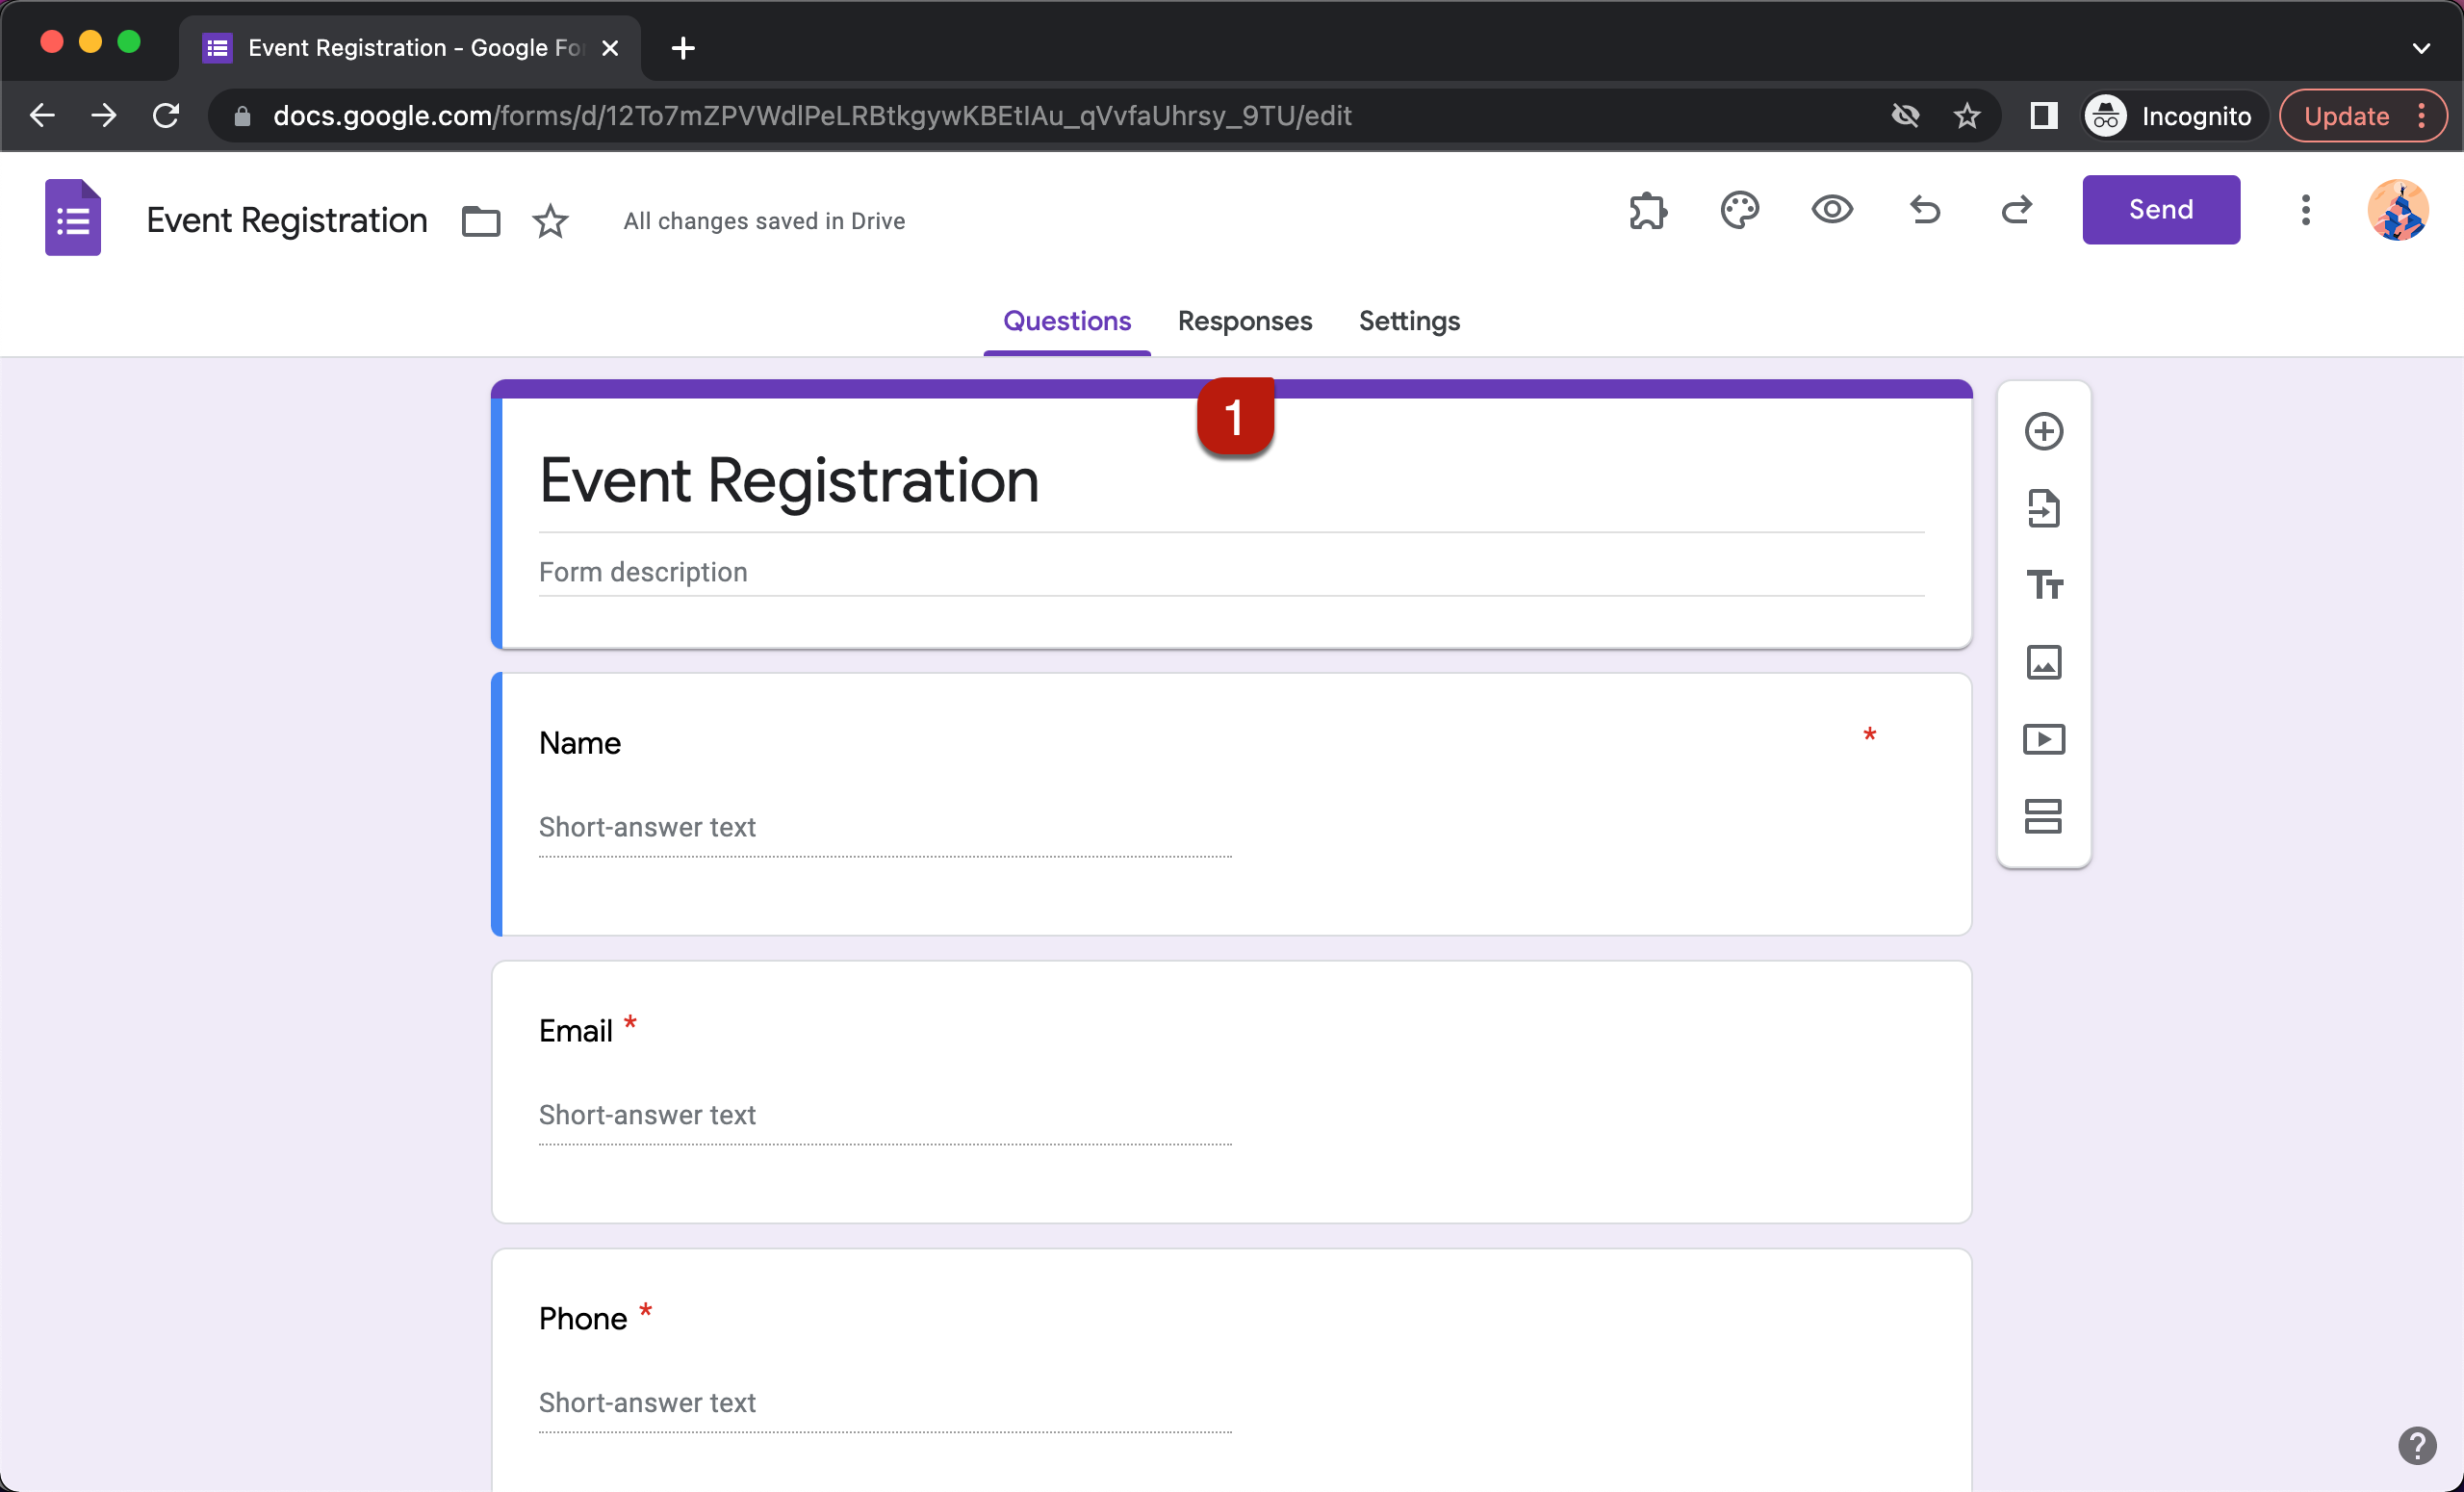This screenshot has height=1492, width=2464.
Task: Undo the last change
Action: click(x=1924, y=210)
